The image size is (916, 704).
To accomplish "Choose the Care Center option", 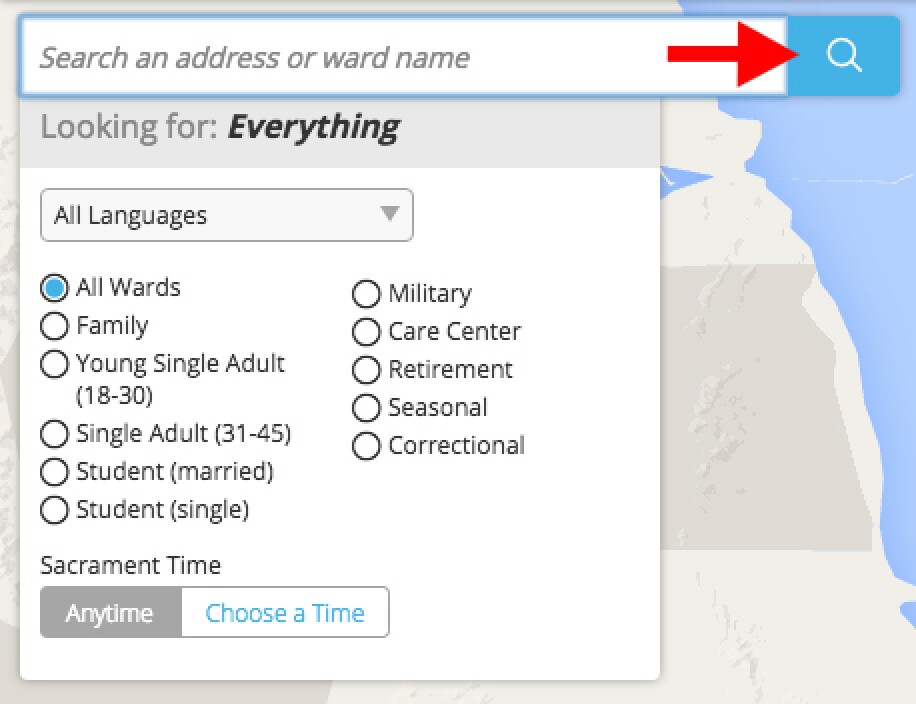I will pos(367,332).
